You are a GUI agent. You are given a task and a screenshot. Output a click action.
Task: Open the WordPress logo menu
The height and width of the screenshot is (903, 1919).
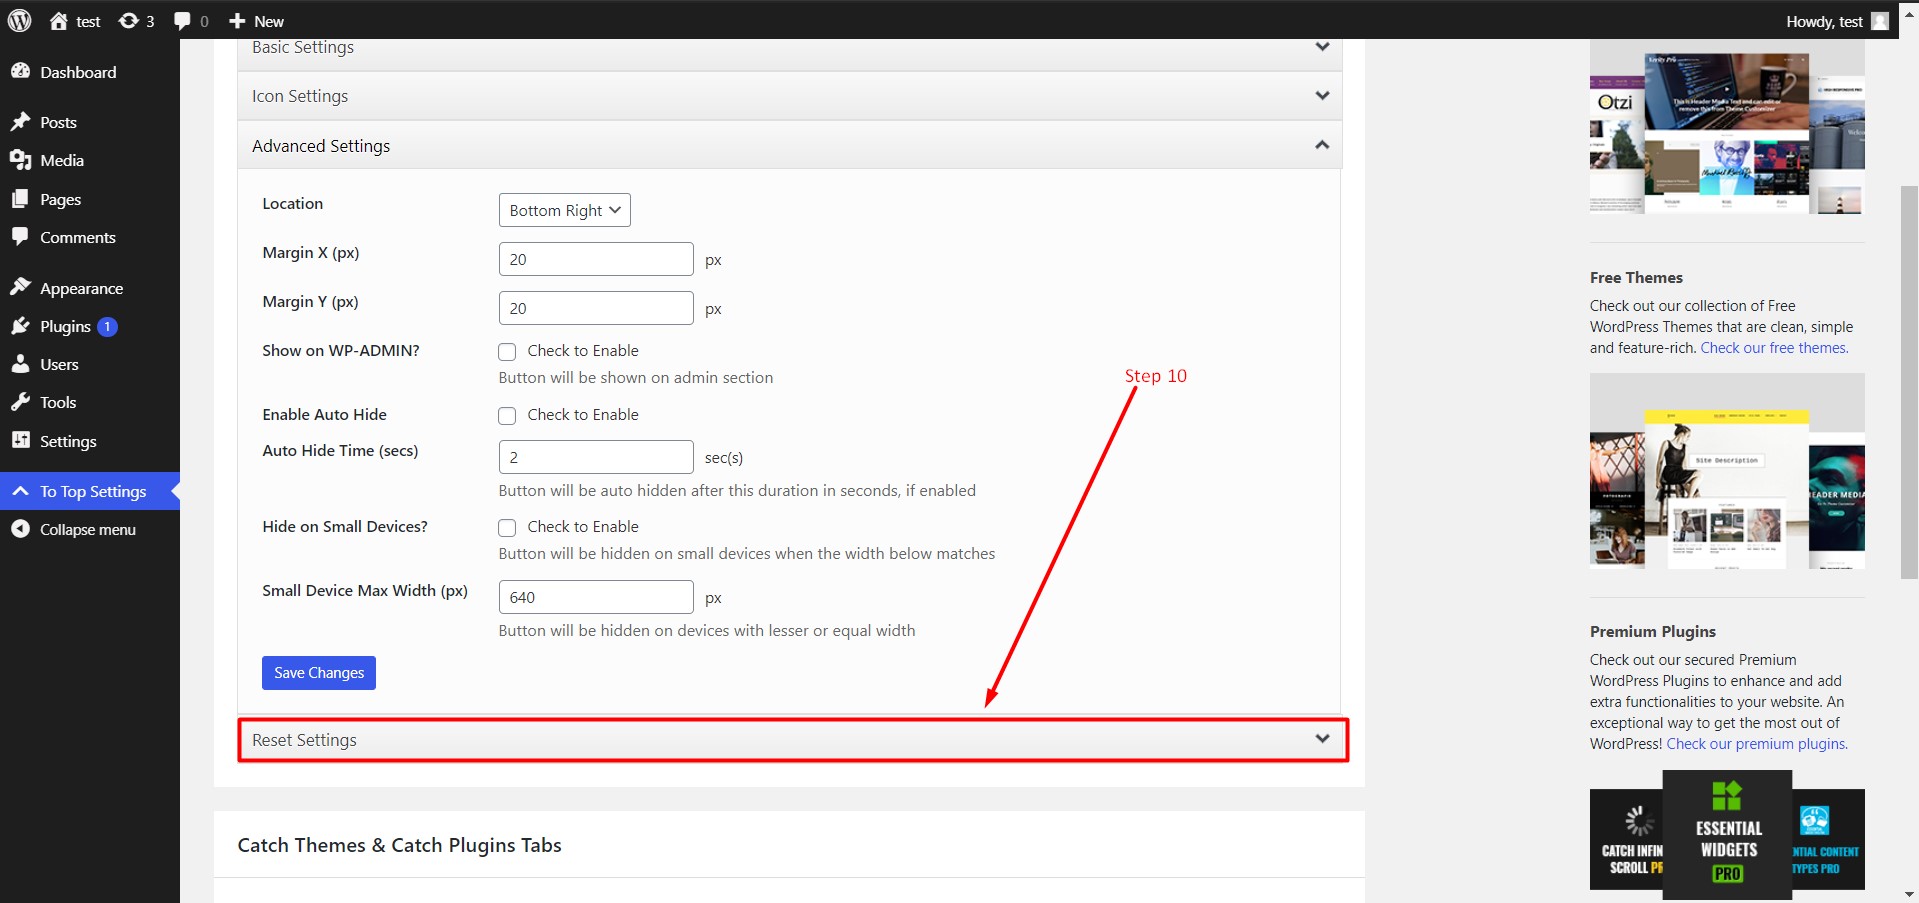coord(20,20)
